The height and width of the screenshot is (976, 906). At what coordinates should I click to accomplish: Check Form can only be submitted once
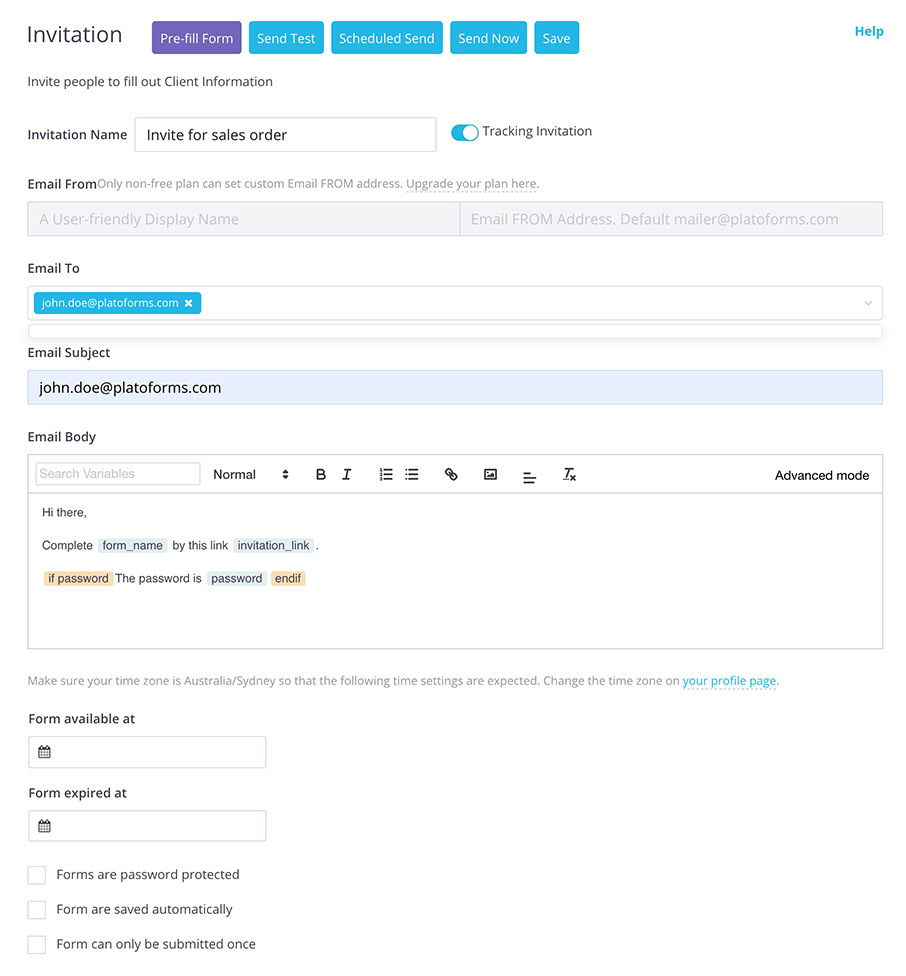[x=37, y=944]
